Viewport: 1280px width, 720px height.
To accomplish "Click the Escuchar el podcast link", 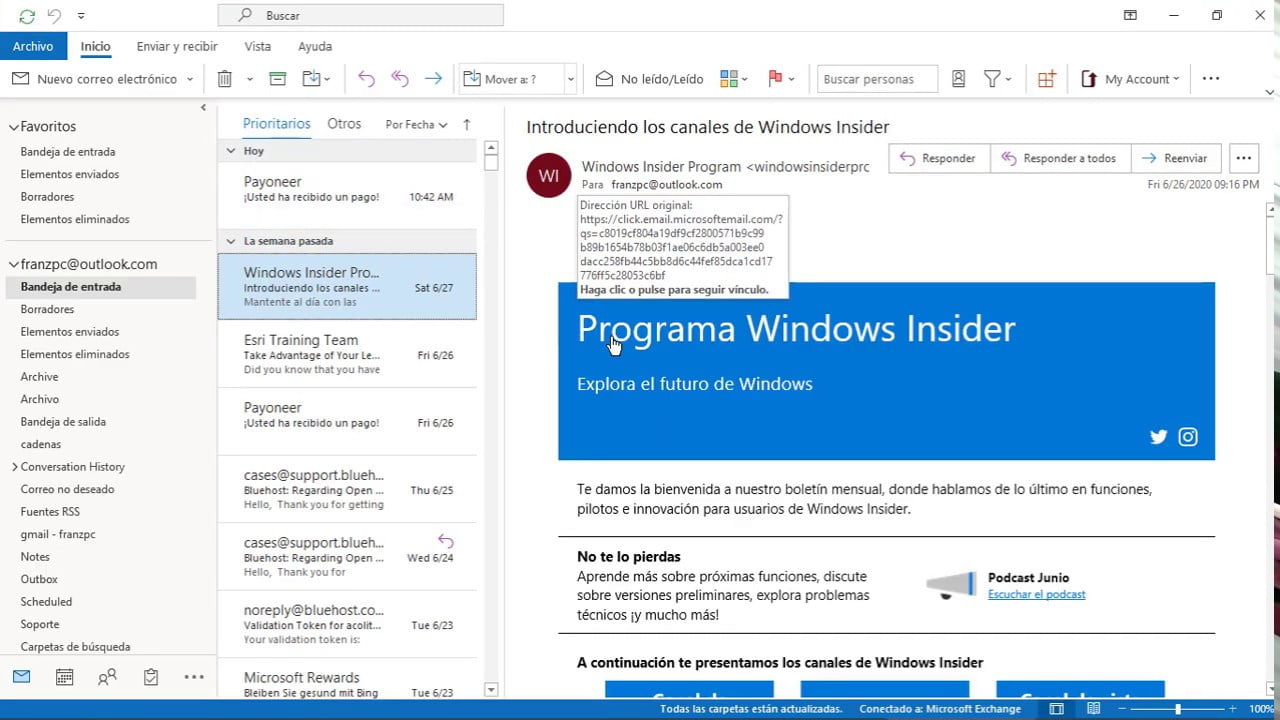I will point(1036,594).
